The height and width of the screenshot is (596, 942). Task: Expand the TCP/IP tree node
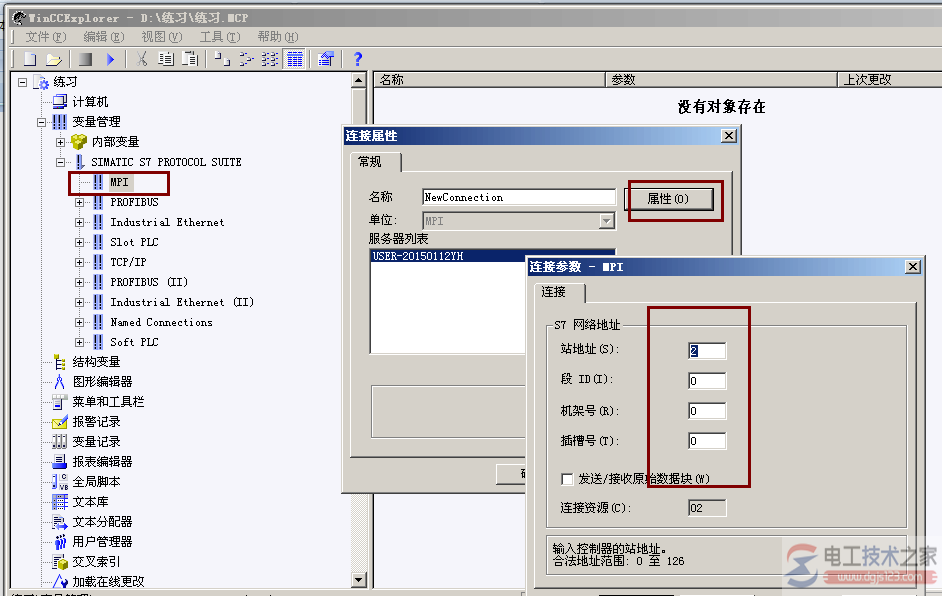click(x=79, y=262)
